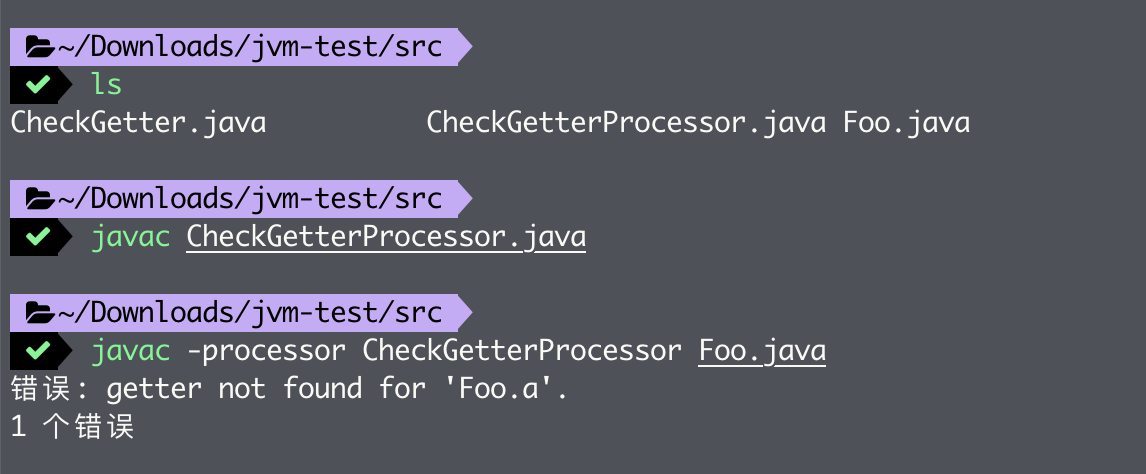Click the green checkmark beside ls
1146x474 pixels.
tap(37, 85)
